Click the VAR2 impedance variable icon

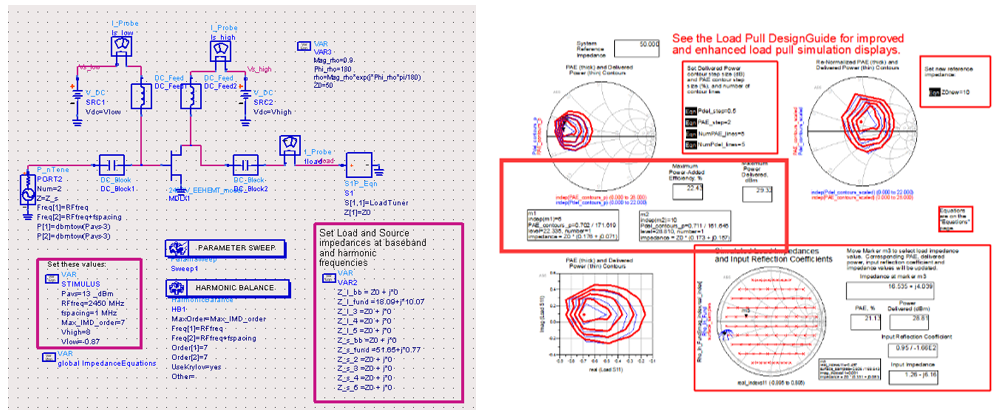pos(329,277)
